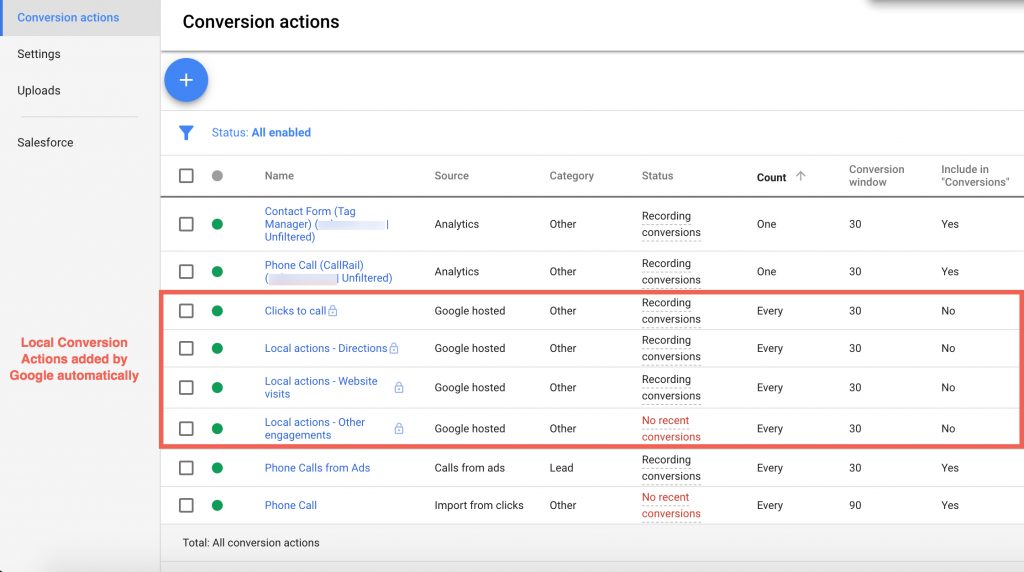
Task: Click the status dot column header
Action: coord(217,176)
